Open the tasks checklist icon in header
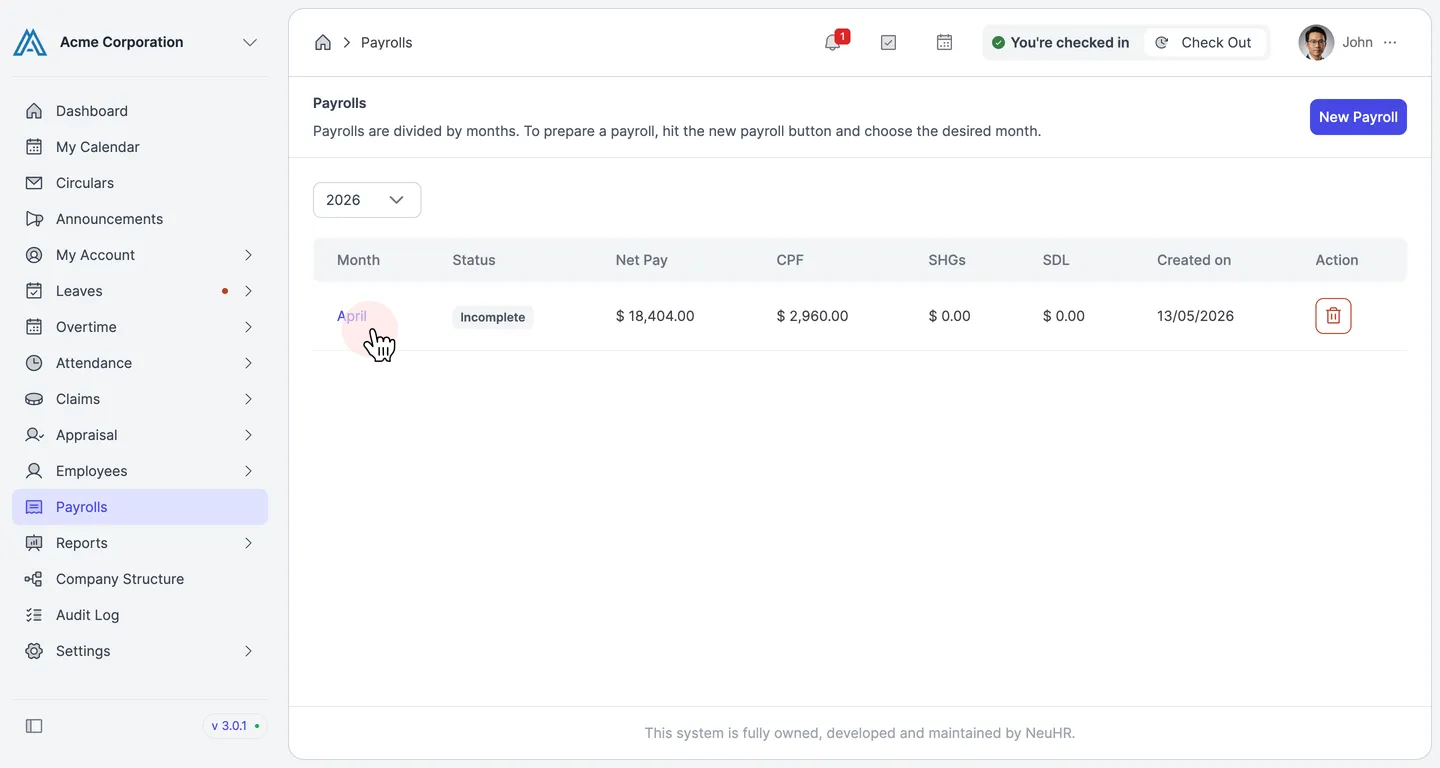 tap(888, 42)
